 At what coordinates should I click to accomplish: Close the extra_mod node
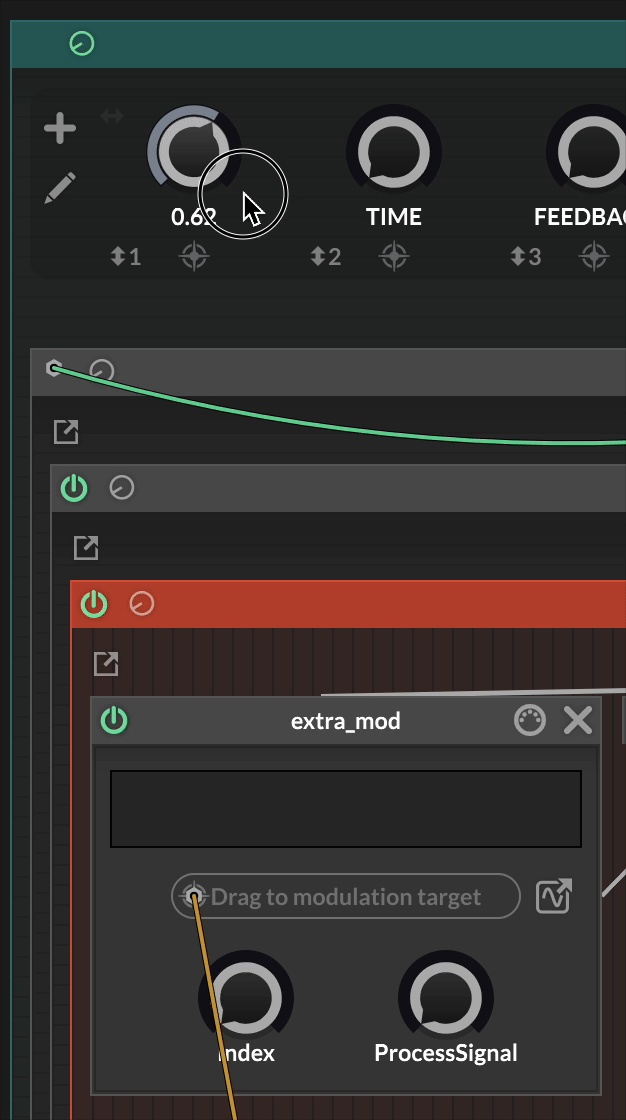pyautogui.click(x=578, y=720)
